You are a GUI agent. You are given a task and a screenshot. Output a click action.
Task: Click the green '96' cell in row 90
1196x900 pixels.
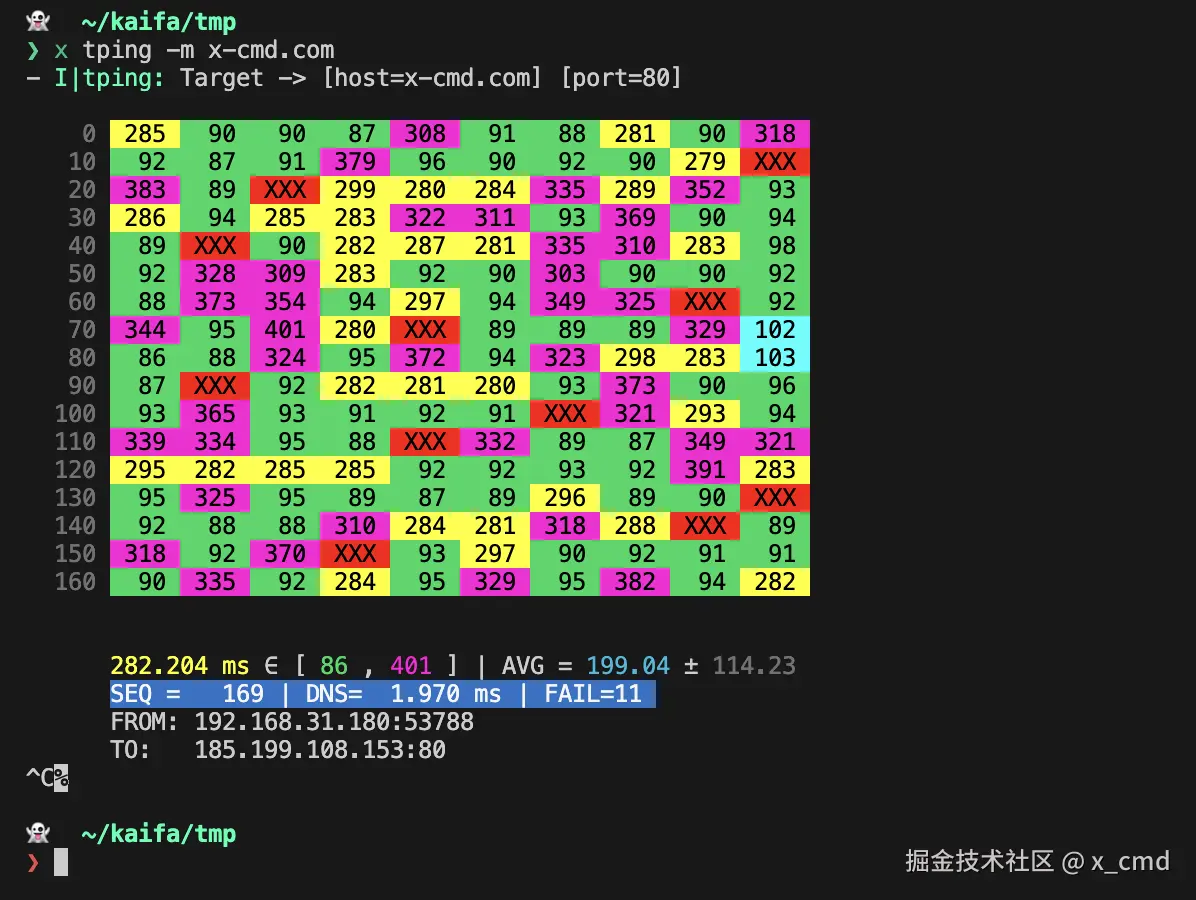775,386
